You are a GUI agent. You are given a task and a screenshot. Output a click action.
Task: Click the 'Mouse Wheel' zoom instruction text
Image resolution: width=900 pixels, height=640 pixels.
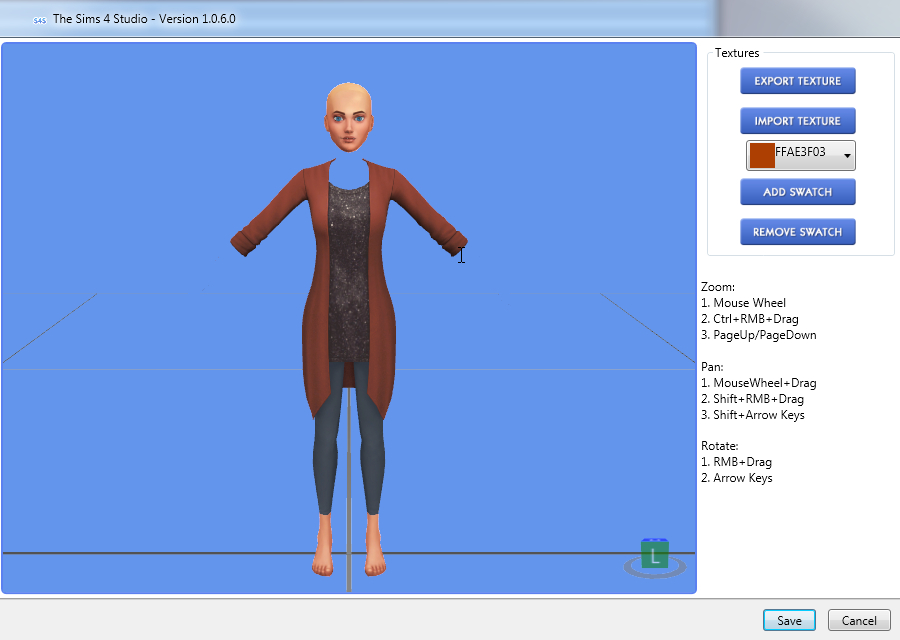pyautogui.click(x=750, y=303)
